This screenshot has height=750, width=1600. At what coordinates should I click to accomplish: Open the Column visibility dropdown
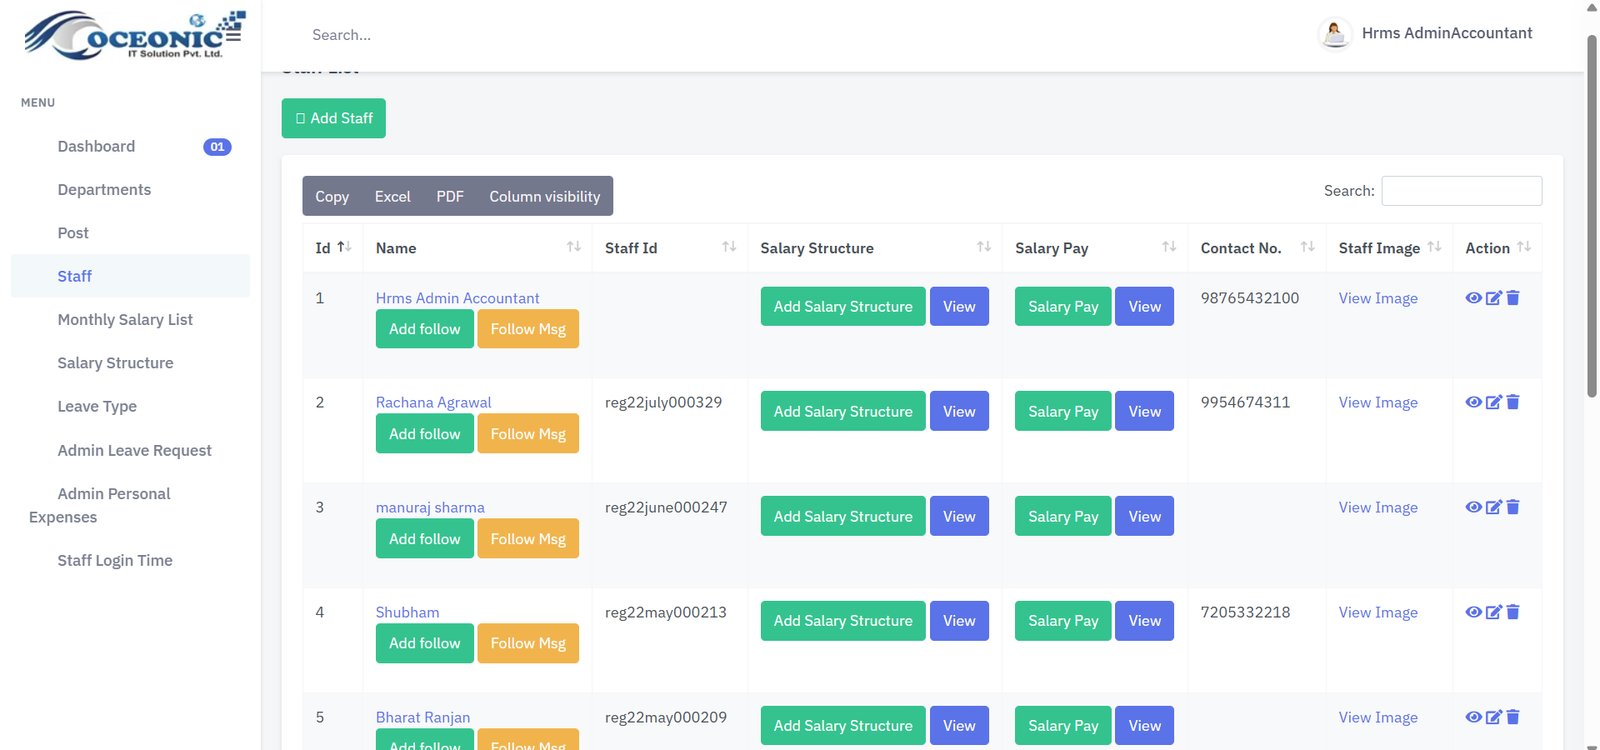[544, 197]
